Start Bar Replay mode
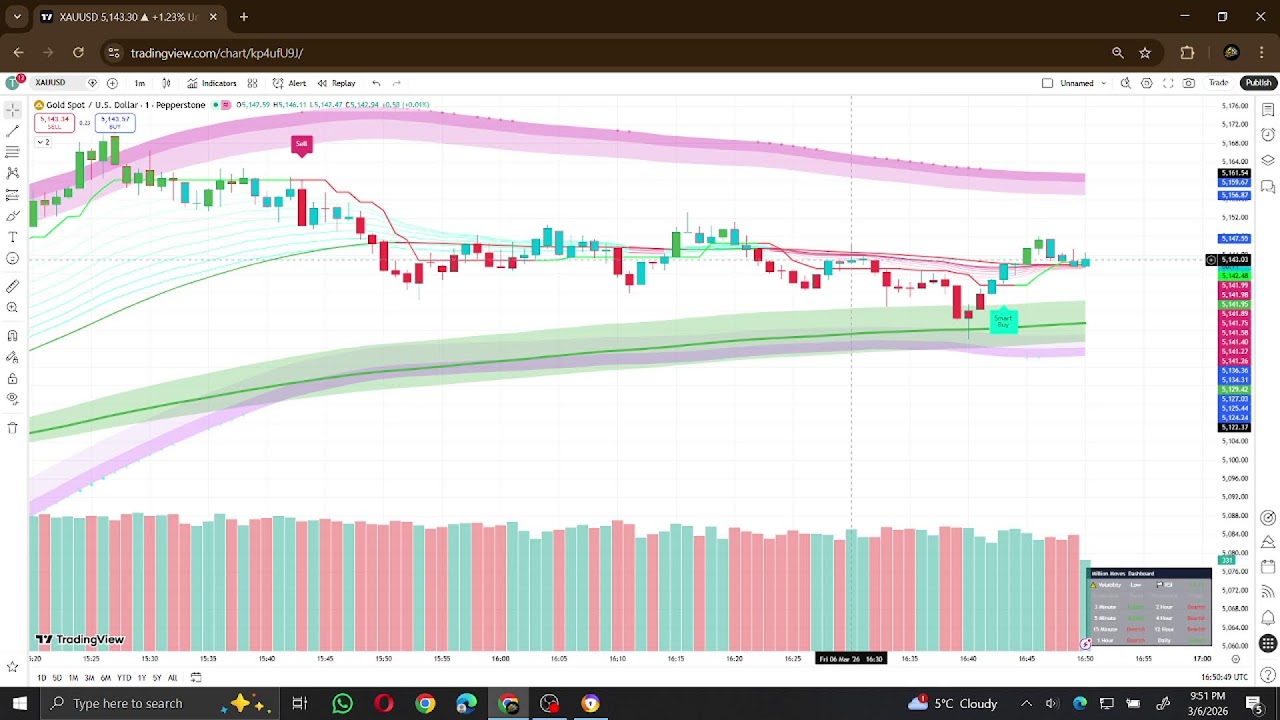Screen dimensions: 1280x720 click(x=336, y=83)
